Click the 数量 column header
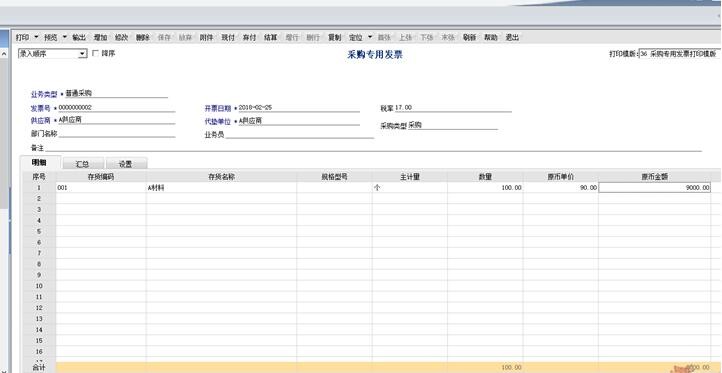722x373 pixels. click(485, 176)
